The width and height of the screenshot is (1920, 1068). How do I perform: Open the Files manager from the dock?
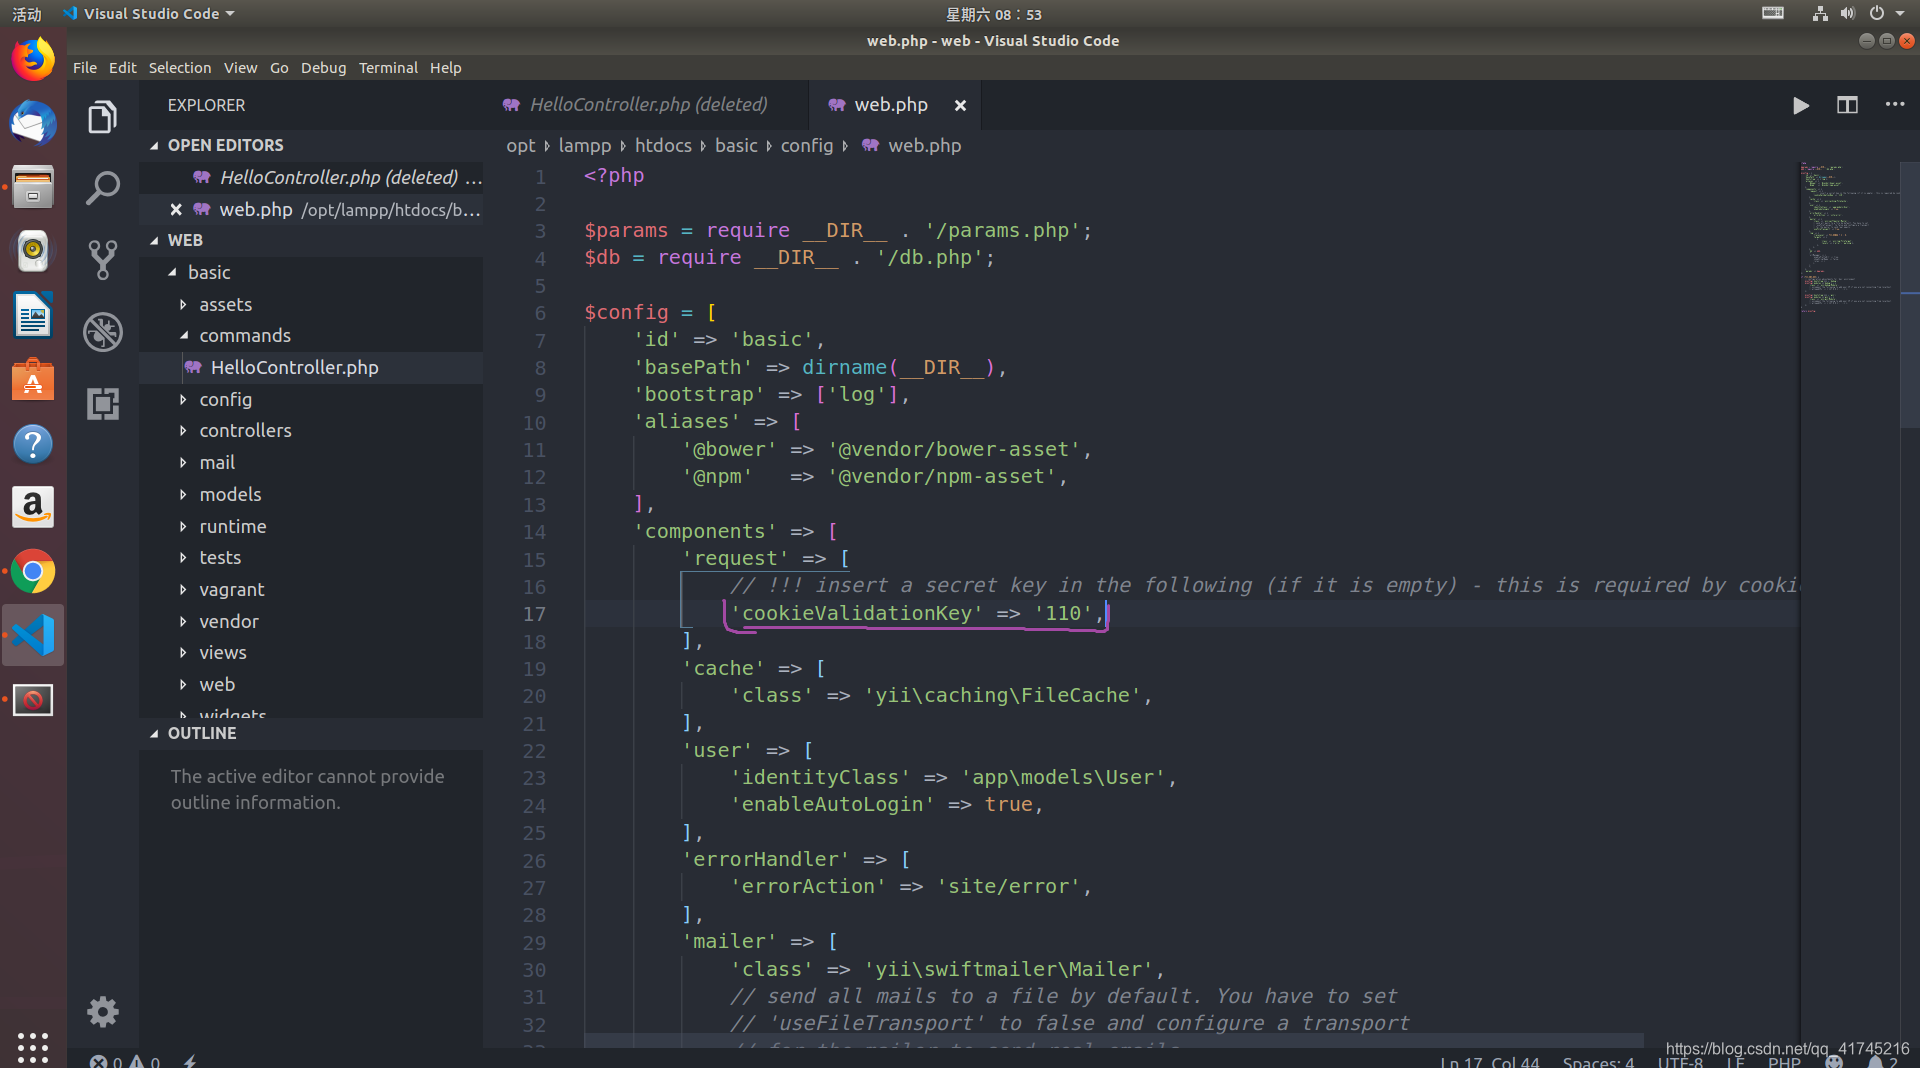33,187
